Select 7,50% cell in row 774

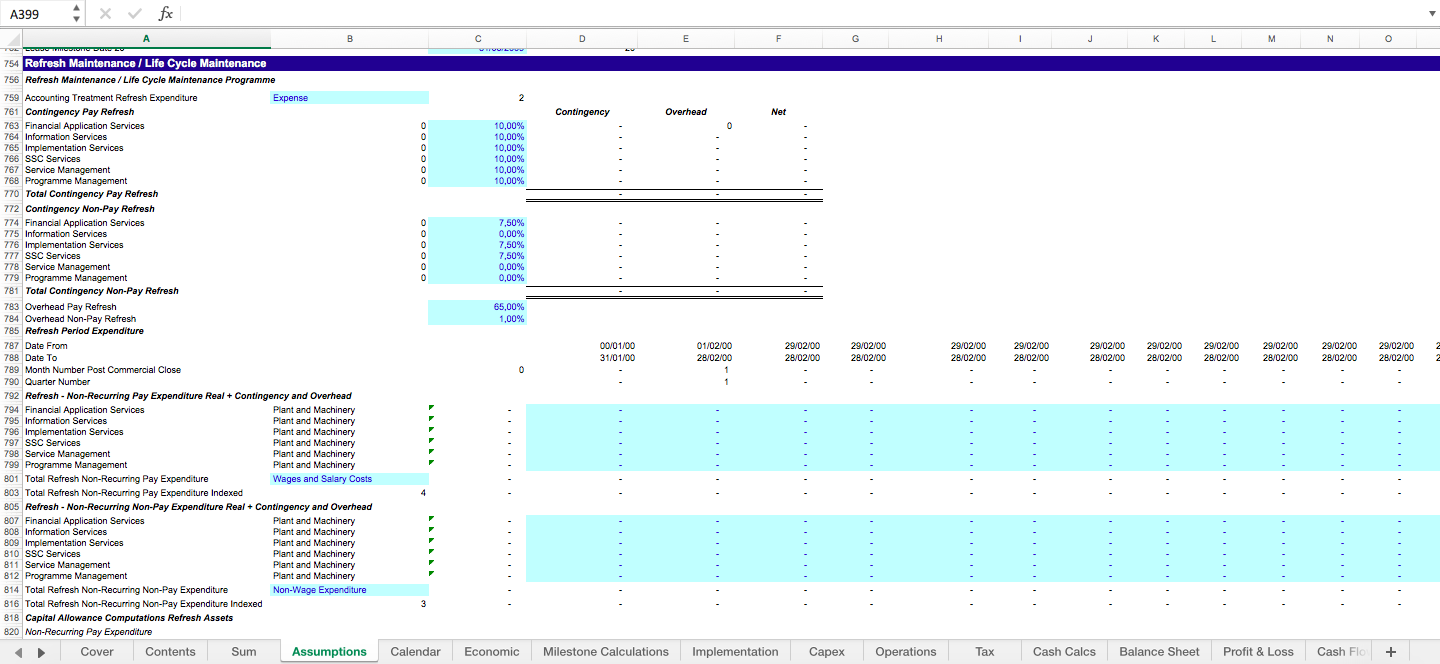(x=477, y=223)
